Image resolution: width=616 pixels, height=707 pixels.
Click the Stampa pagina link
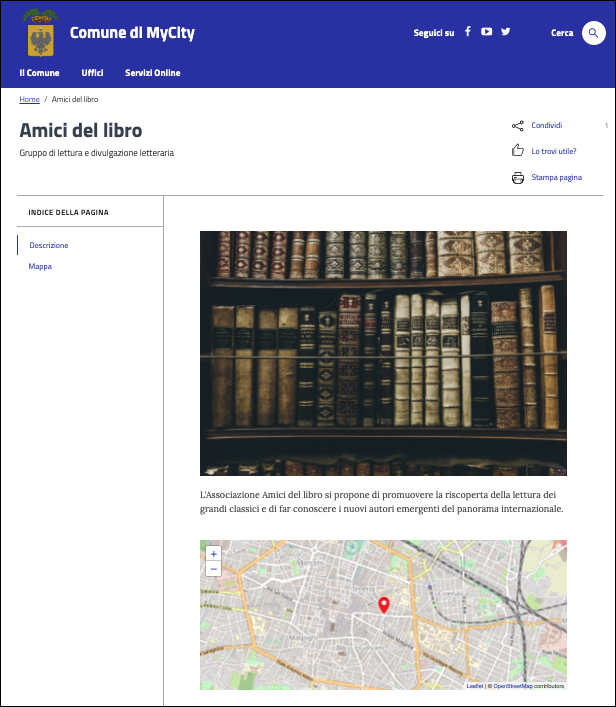pos(556,178)
